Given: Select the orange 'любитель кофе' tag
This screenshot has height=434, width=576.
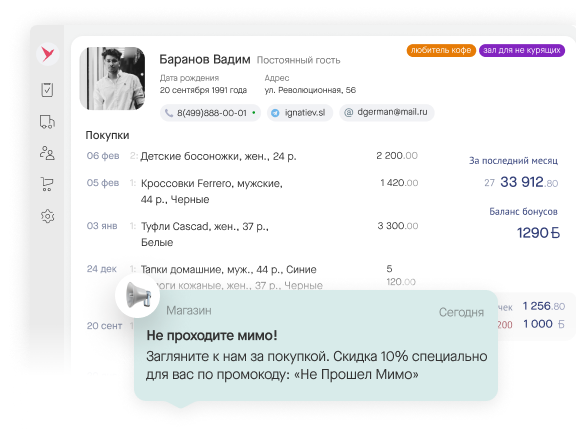Looking at the screenshot, I should point(441,50).
